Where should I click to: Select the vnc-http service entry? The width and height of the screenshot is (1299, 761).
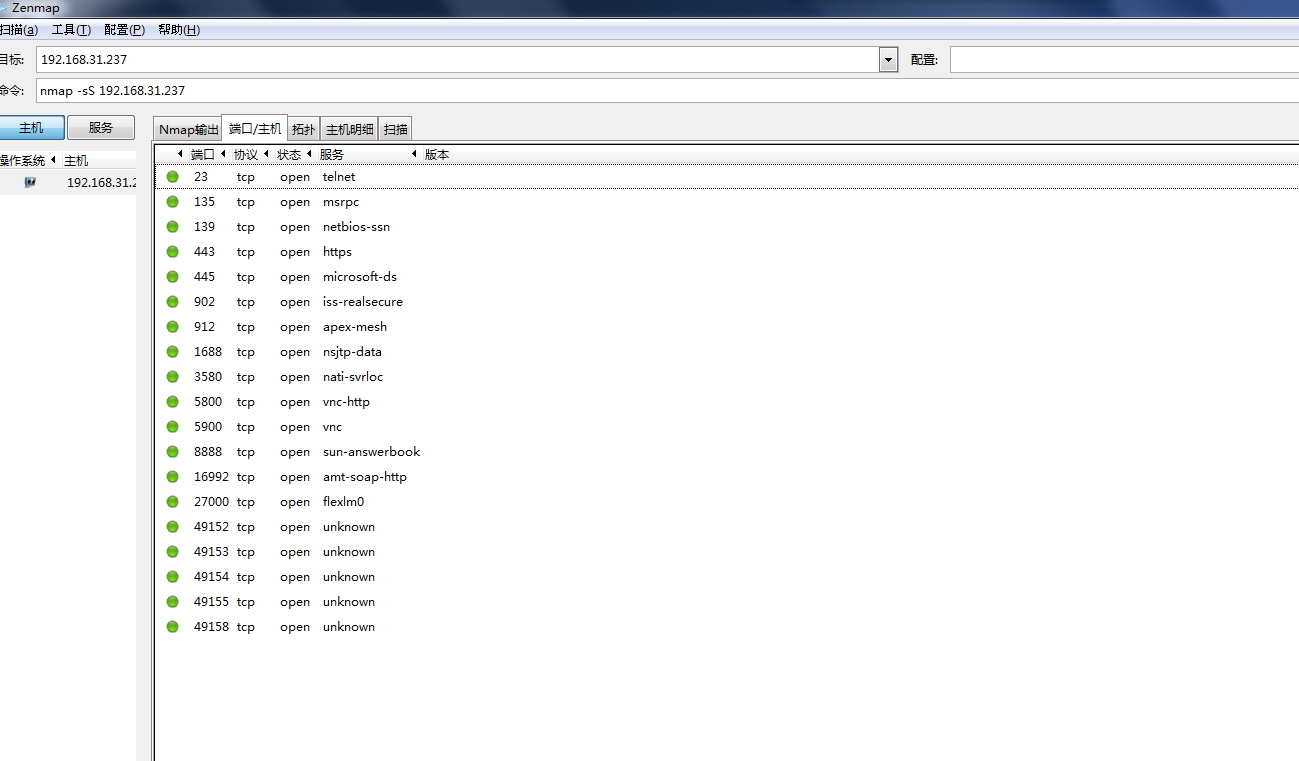point(346,402)
